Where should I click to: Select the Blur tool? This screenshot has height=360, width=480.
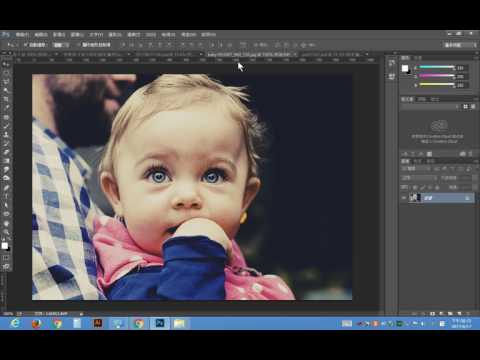coord(6,169)
